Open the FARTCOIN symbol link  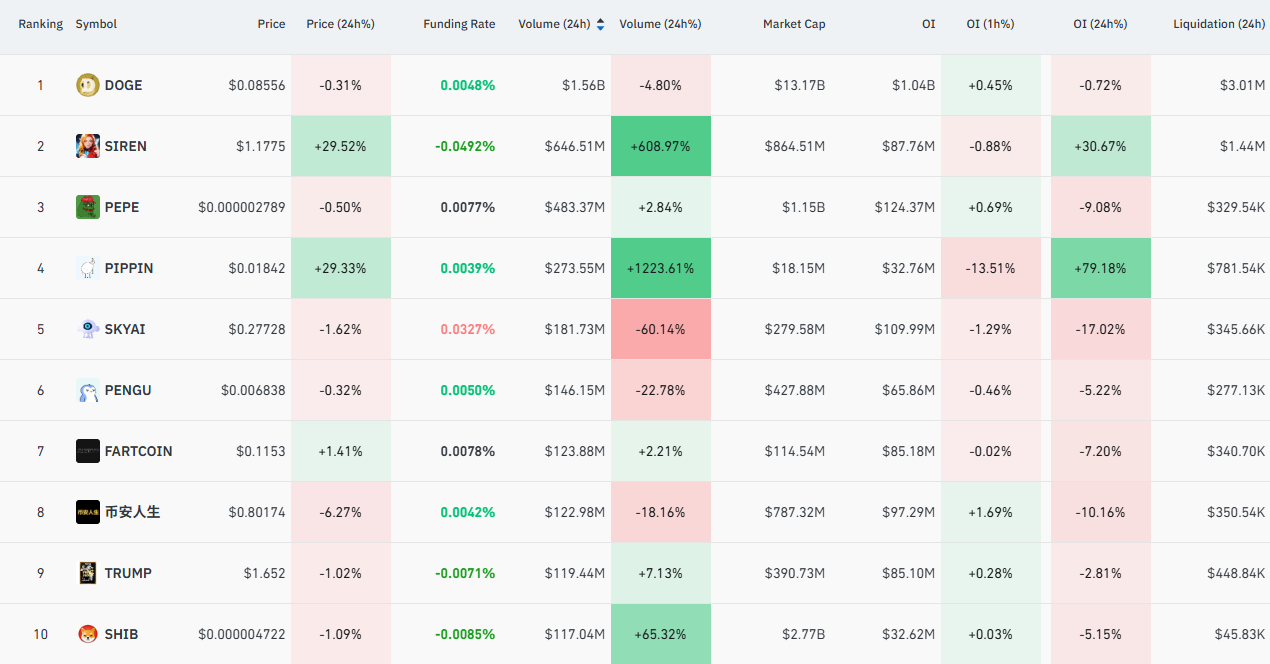point(138,451)
